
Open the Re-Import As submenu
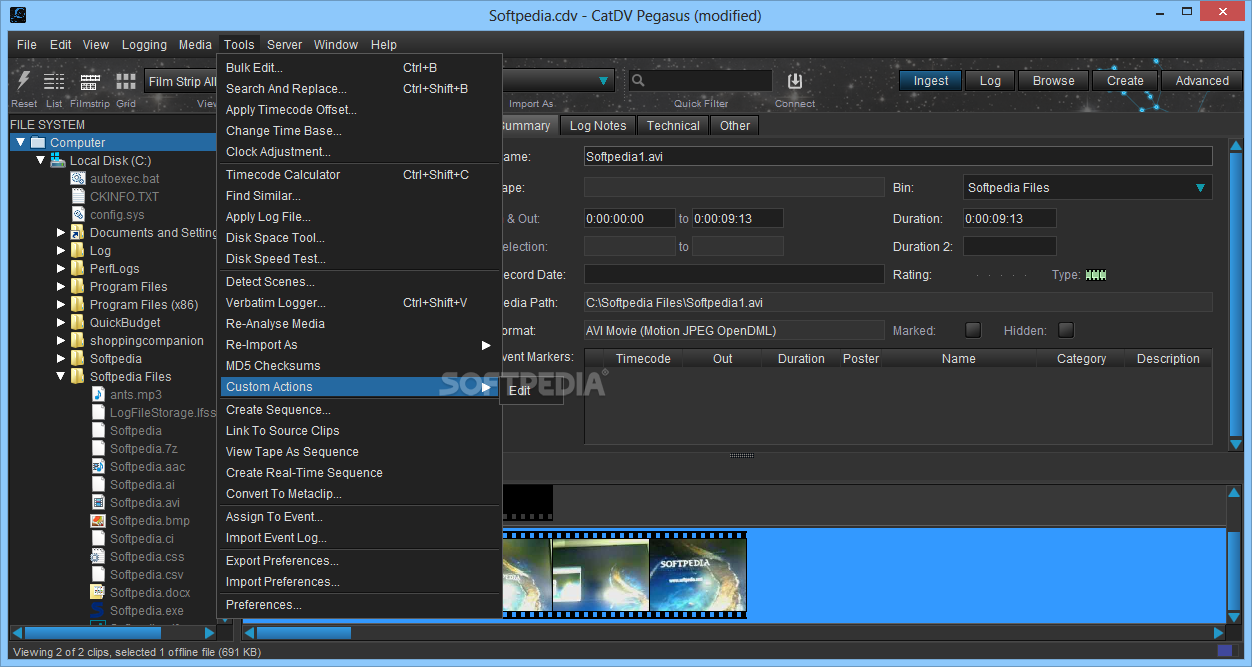pyautogui.click(x=359, y=345)
